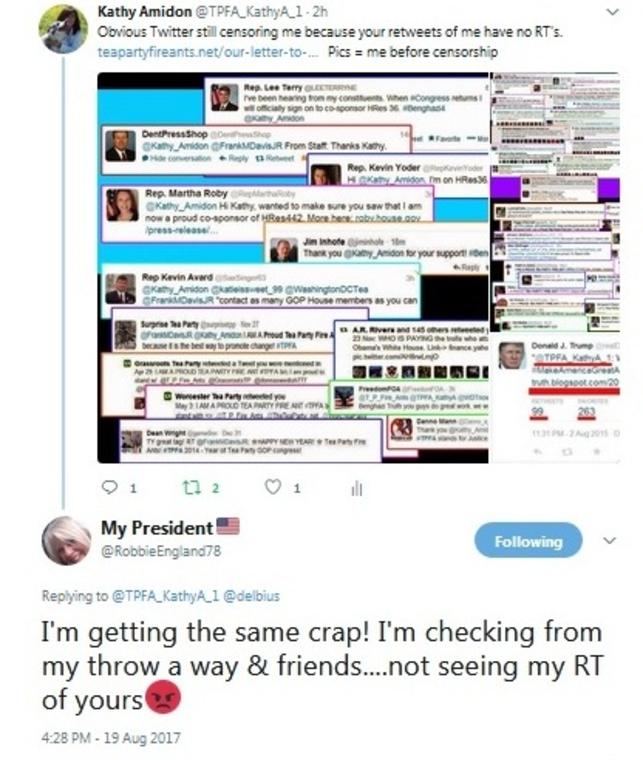Image resolution: width=643 pixels, height=760 pixels.
Task: Click the US flag emoji by name
Action: point(228,526)
